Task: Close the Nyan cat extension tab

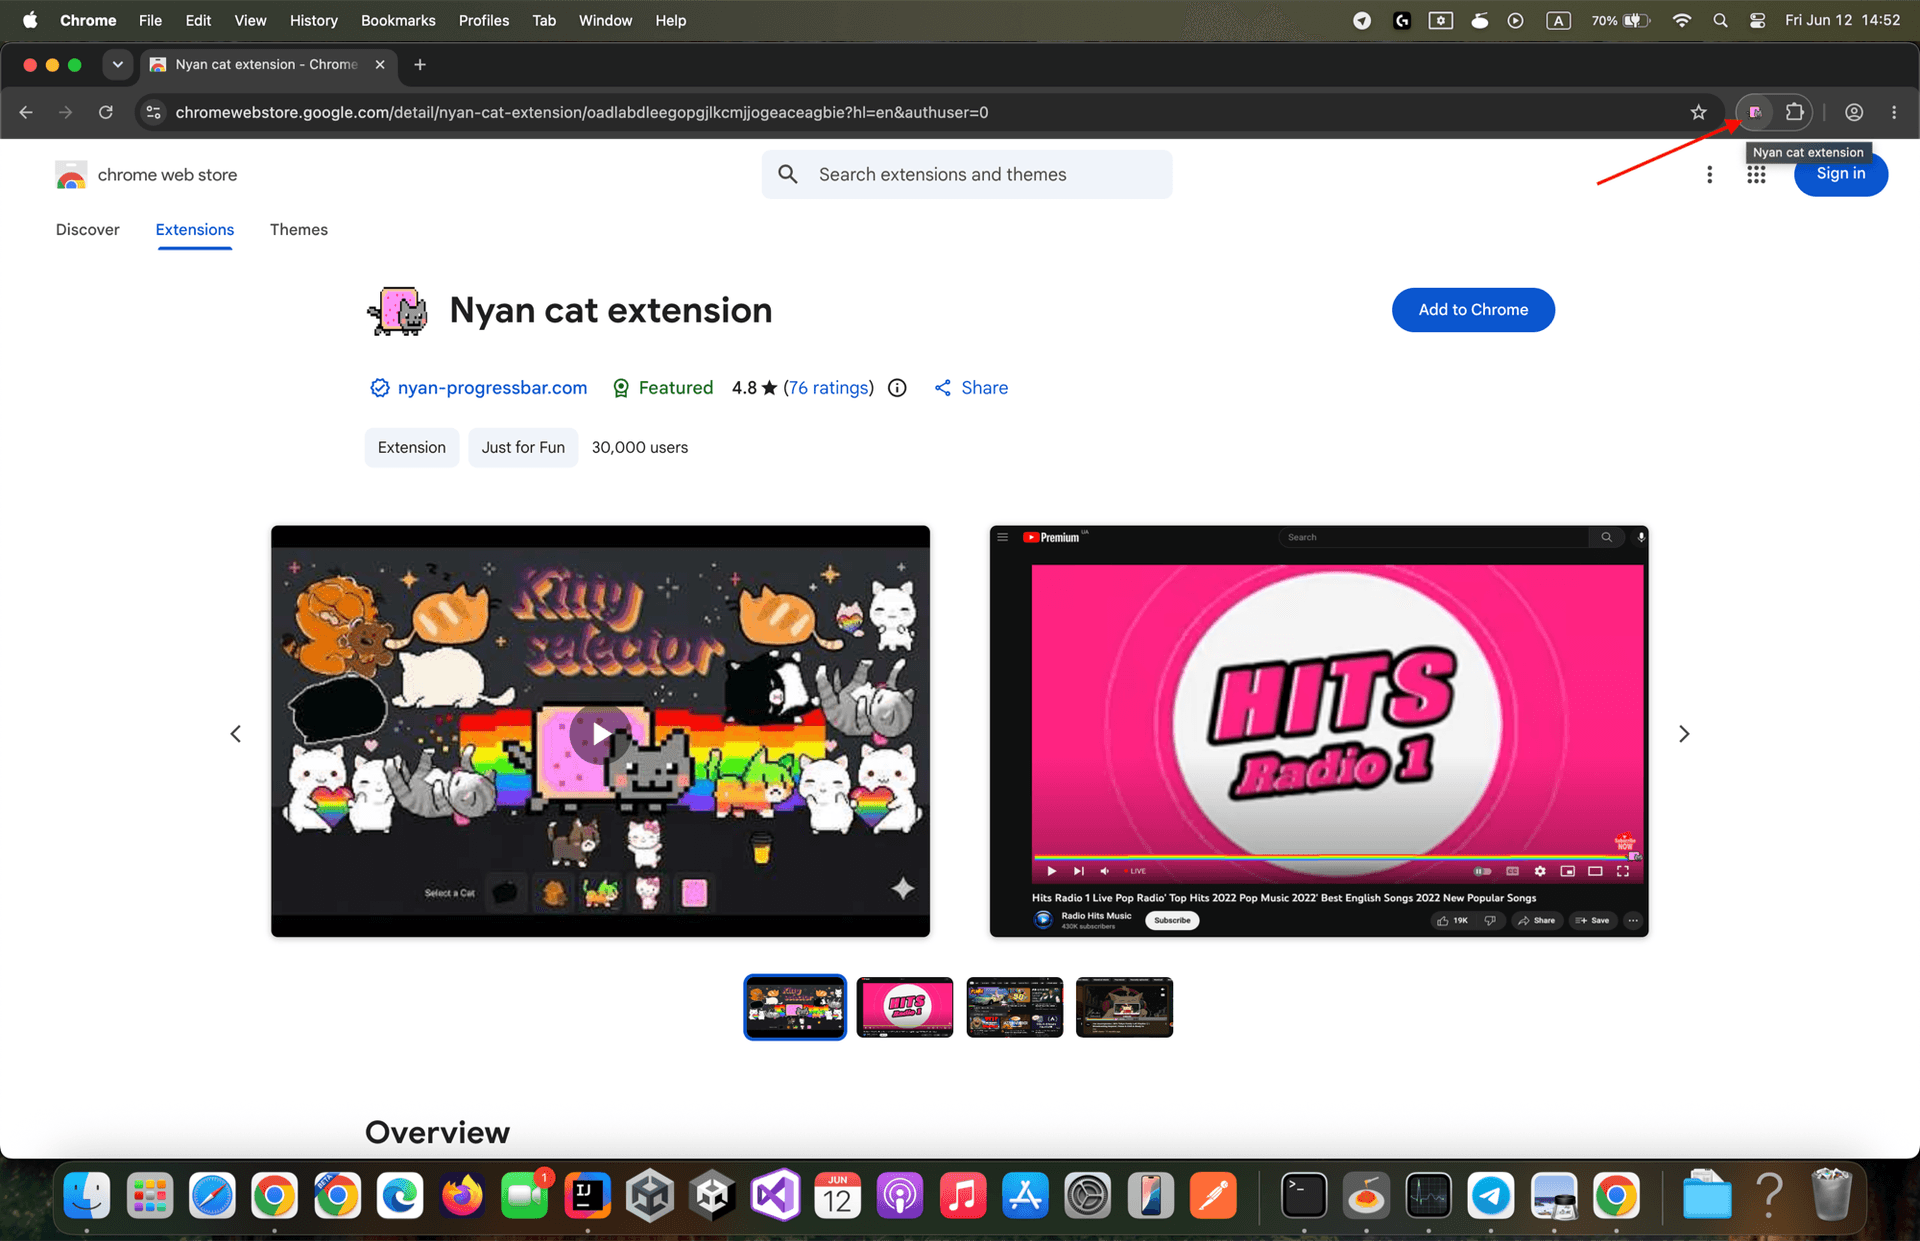Action: [380, 64]
